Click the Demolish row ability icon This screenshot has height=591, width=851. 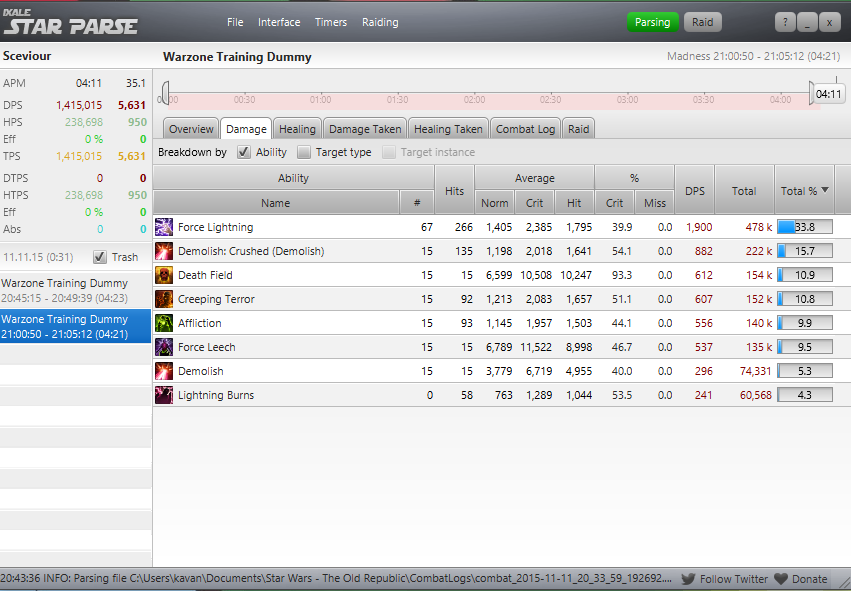[x=164, y=371]
